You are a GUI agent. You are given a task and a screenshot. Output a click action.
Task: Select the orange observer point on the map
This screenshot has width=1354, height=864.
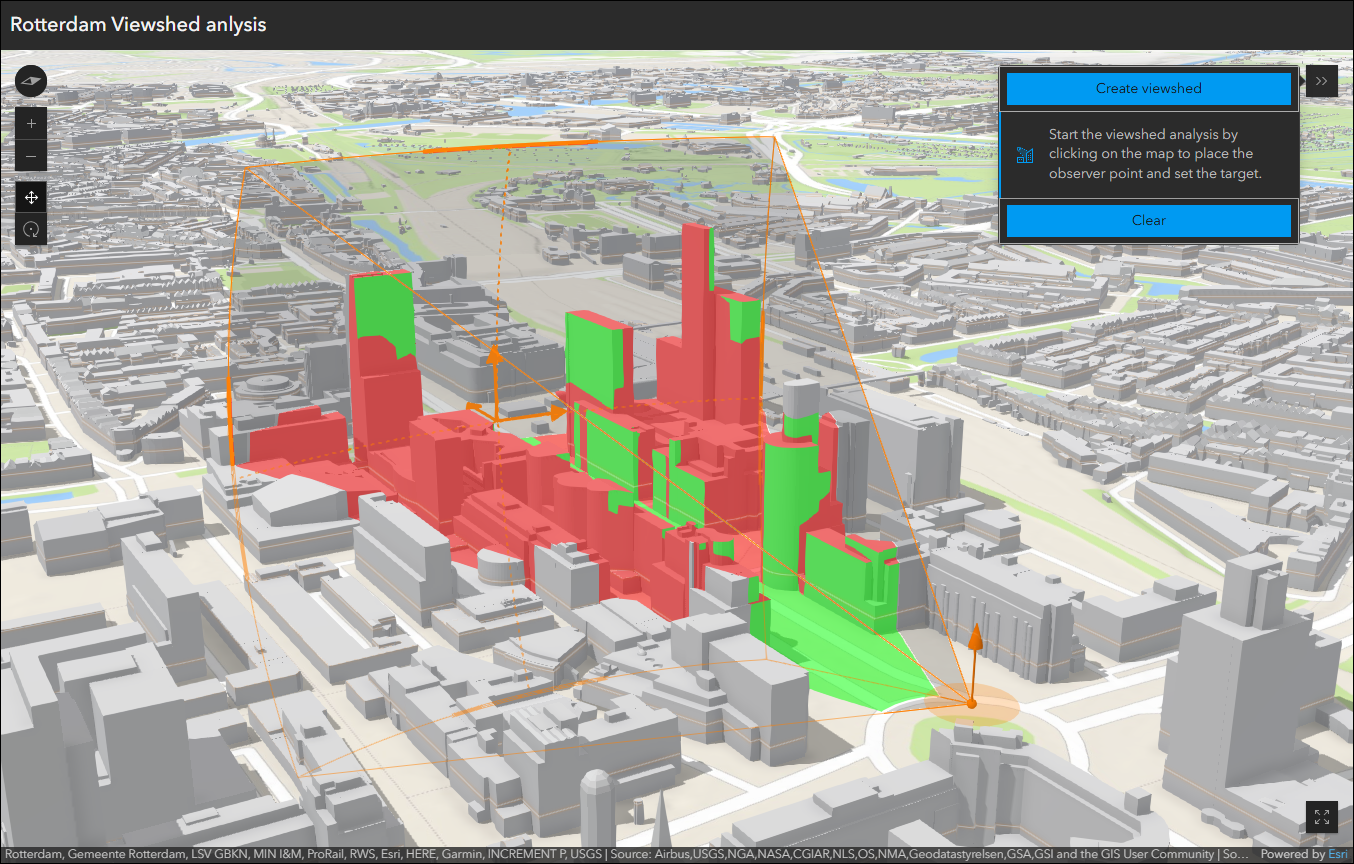[971, 704]
